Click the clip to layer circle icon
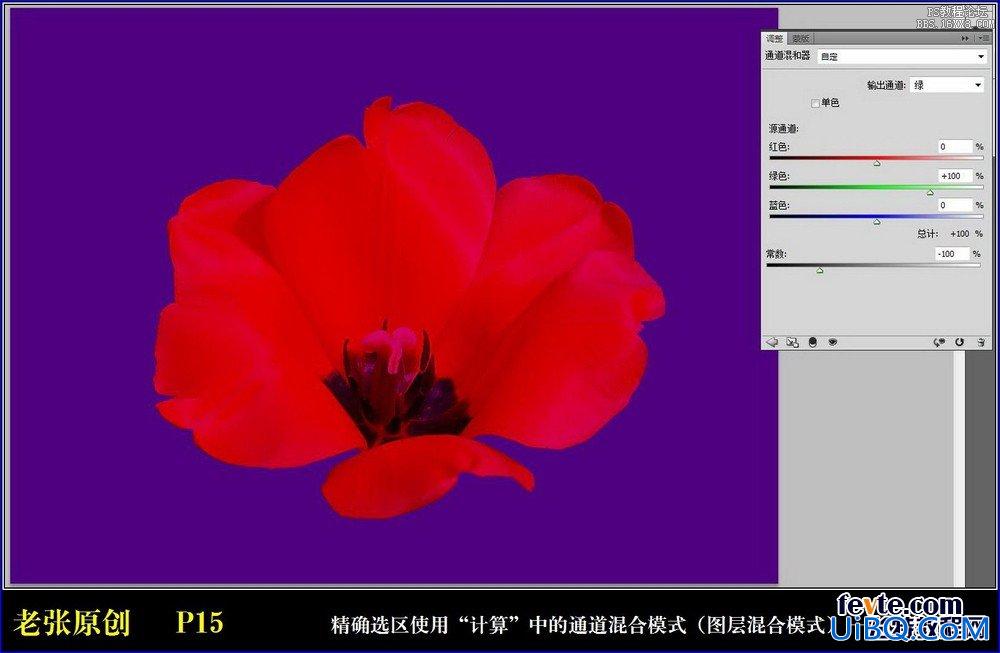This screenshot has width=1000, height=653. (x=812, y=342)
